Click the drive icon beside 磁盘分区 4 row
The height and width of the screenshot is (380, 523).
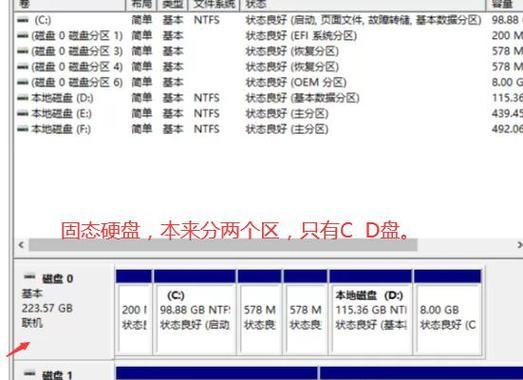(x=23, y=67)
